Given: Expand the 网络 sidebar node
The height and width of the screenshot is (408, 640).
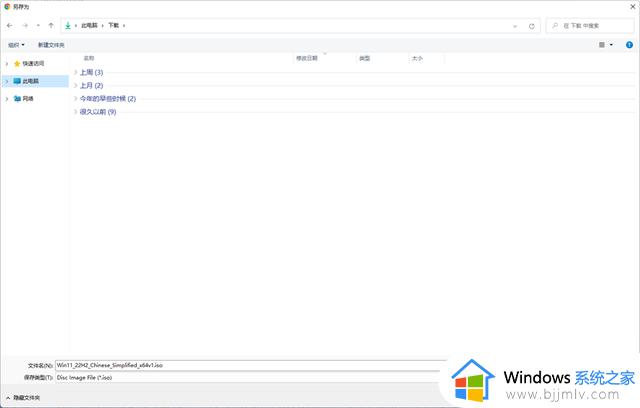Looking at the screenshot, I should coord(7,99).
